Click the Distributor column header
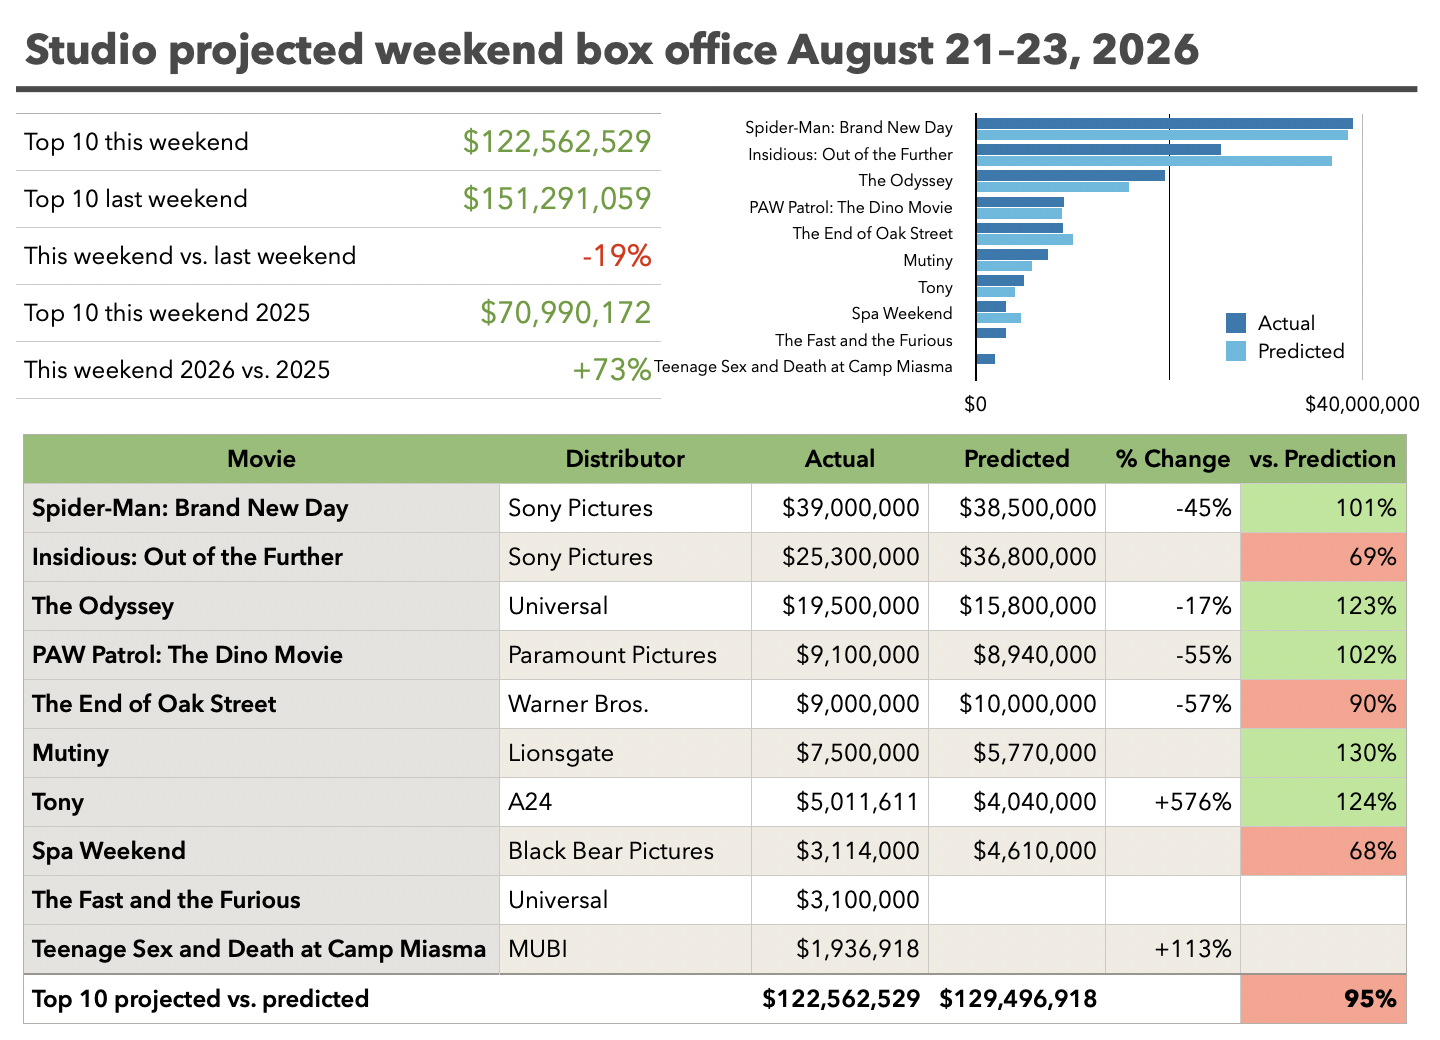The height and width of the screenshot is (1040, 1440). (x=625, y=459)
